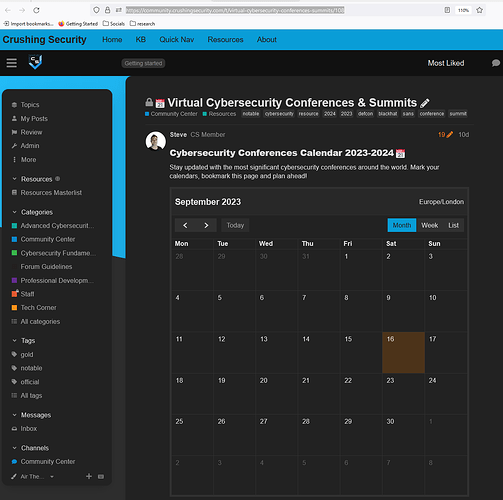Open Socials bookmark folder
Viewport: 503px width, 500px height.
pos(114,24)
